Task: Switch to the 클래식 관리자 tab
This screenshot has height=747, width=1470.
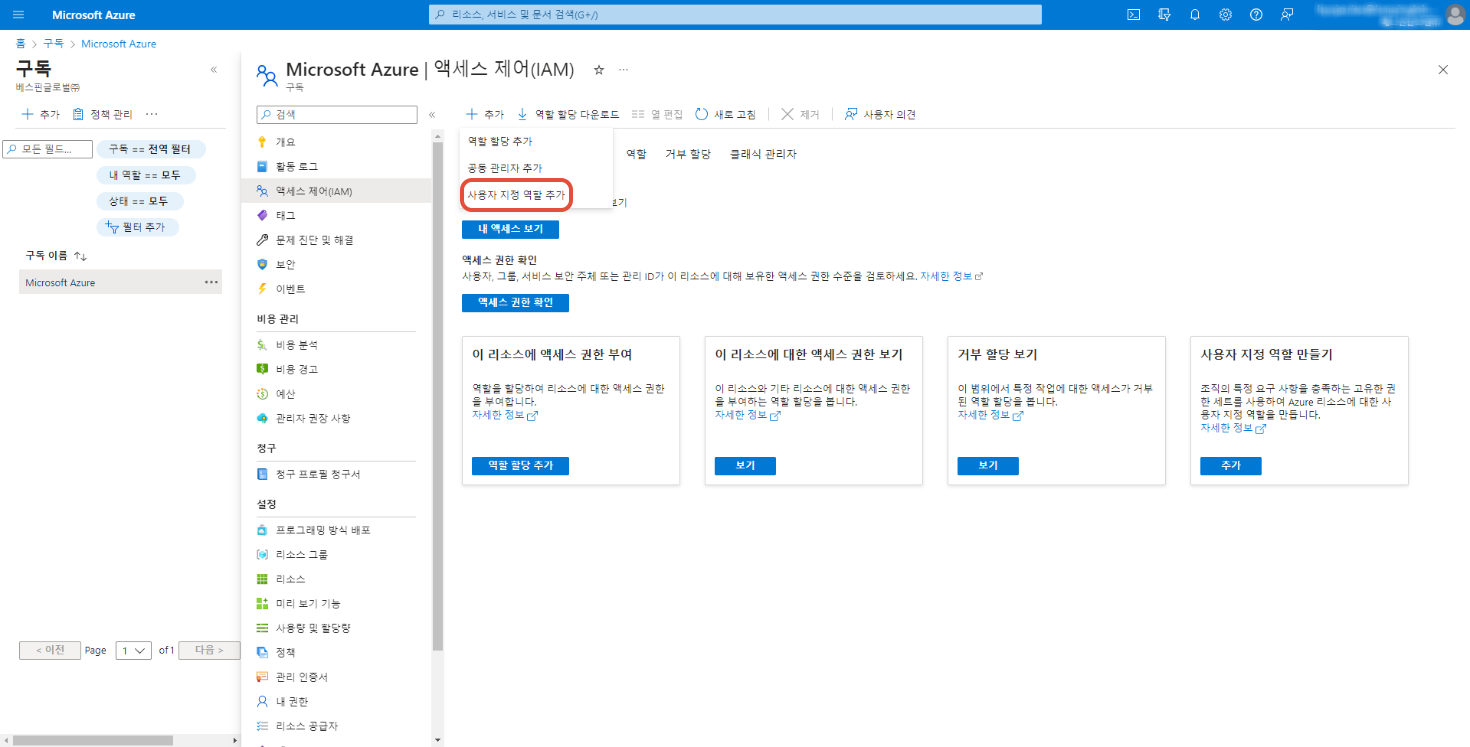Action: (763, 154)
